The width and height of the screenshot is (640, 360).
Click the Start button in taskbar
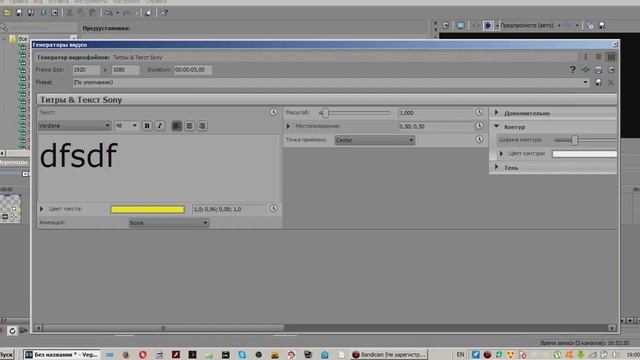7,355
